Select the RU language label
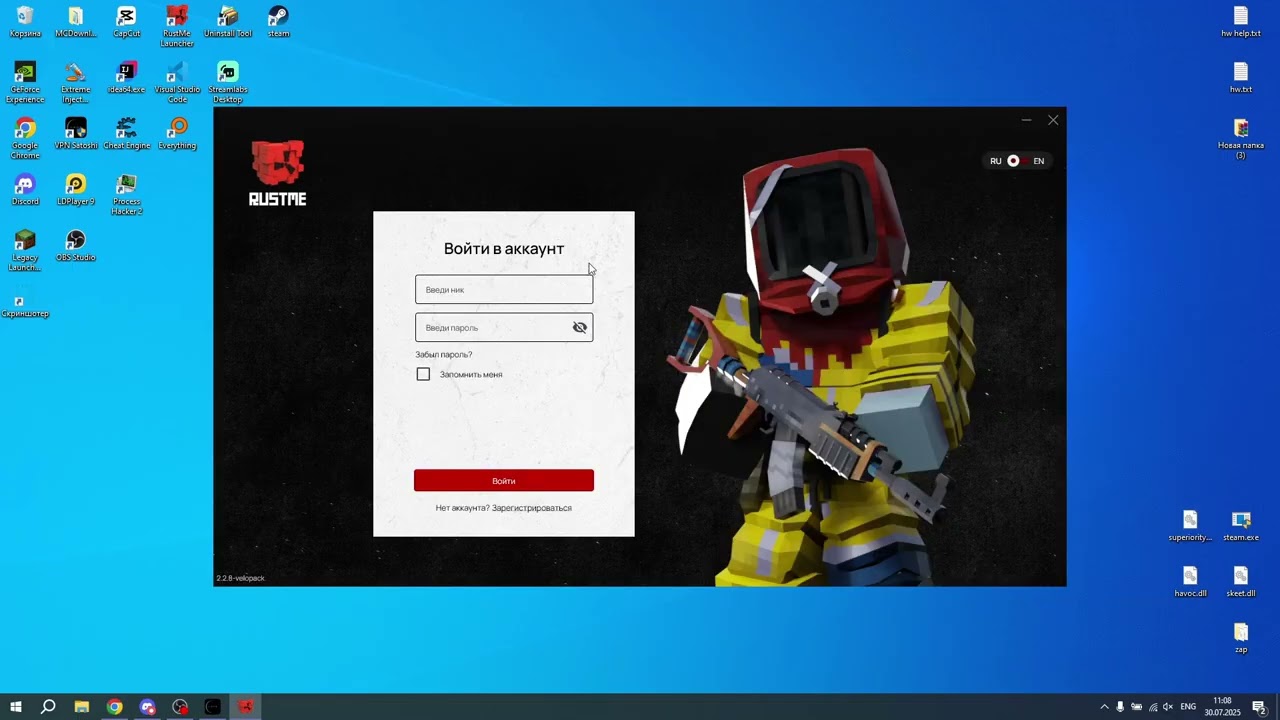 (996, 161)
